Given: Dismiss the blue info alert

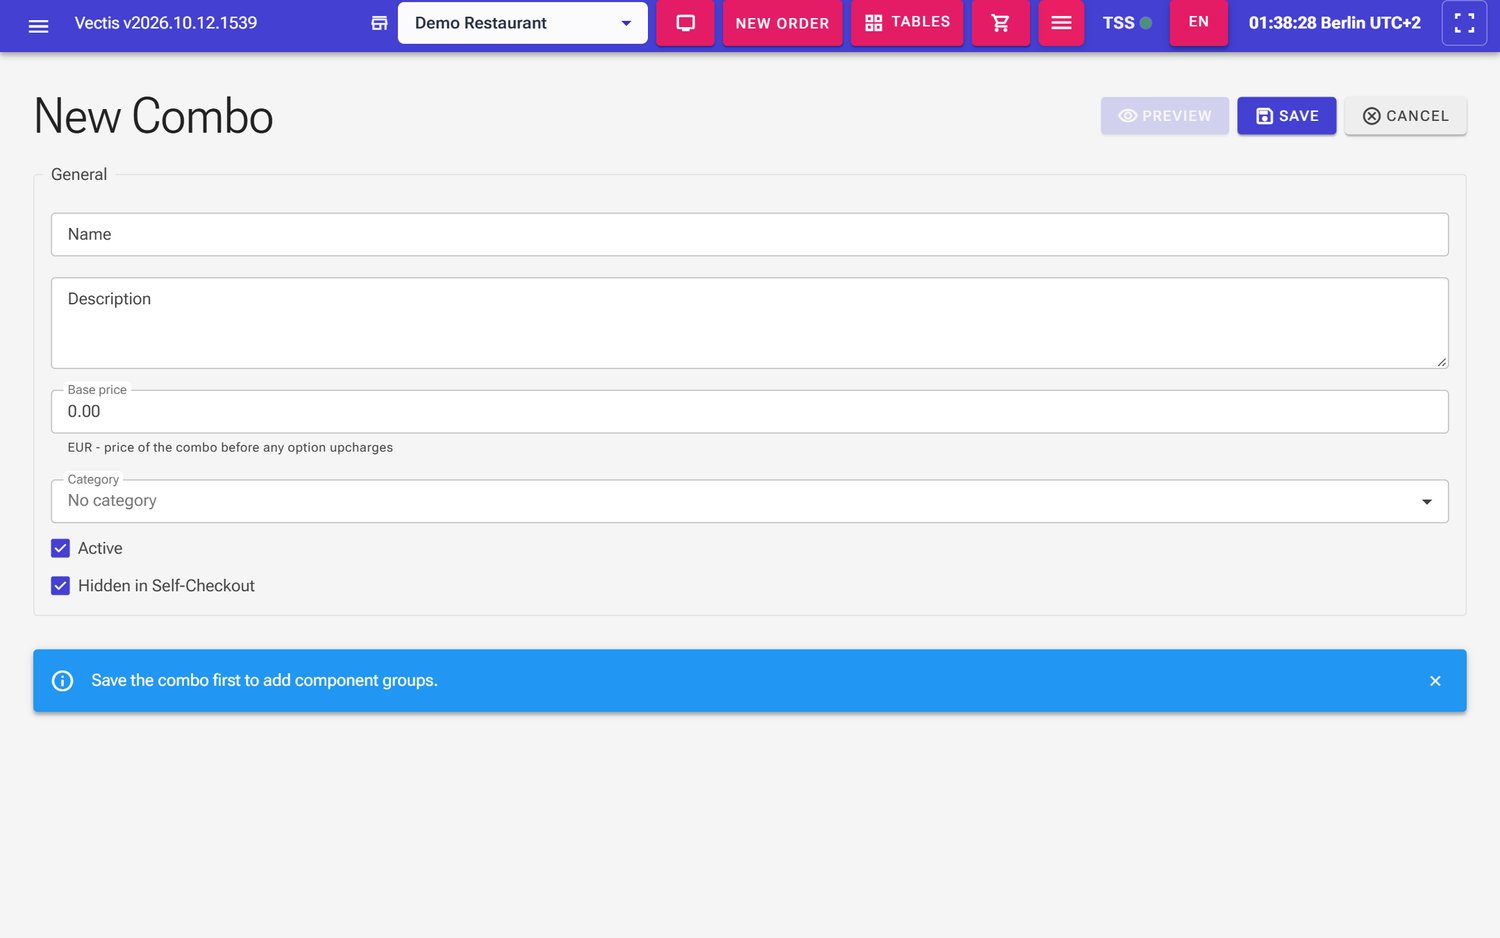Looking at the screenshot, I should tap(1435, 681).
